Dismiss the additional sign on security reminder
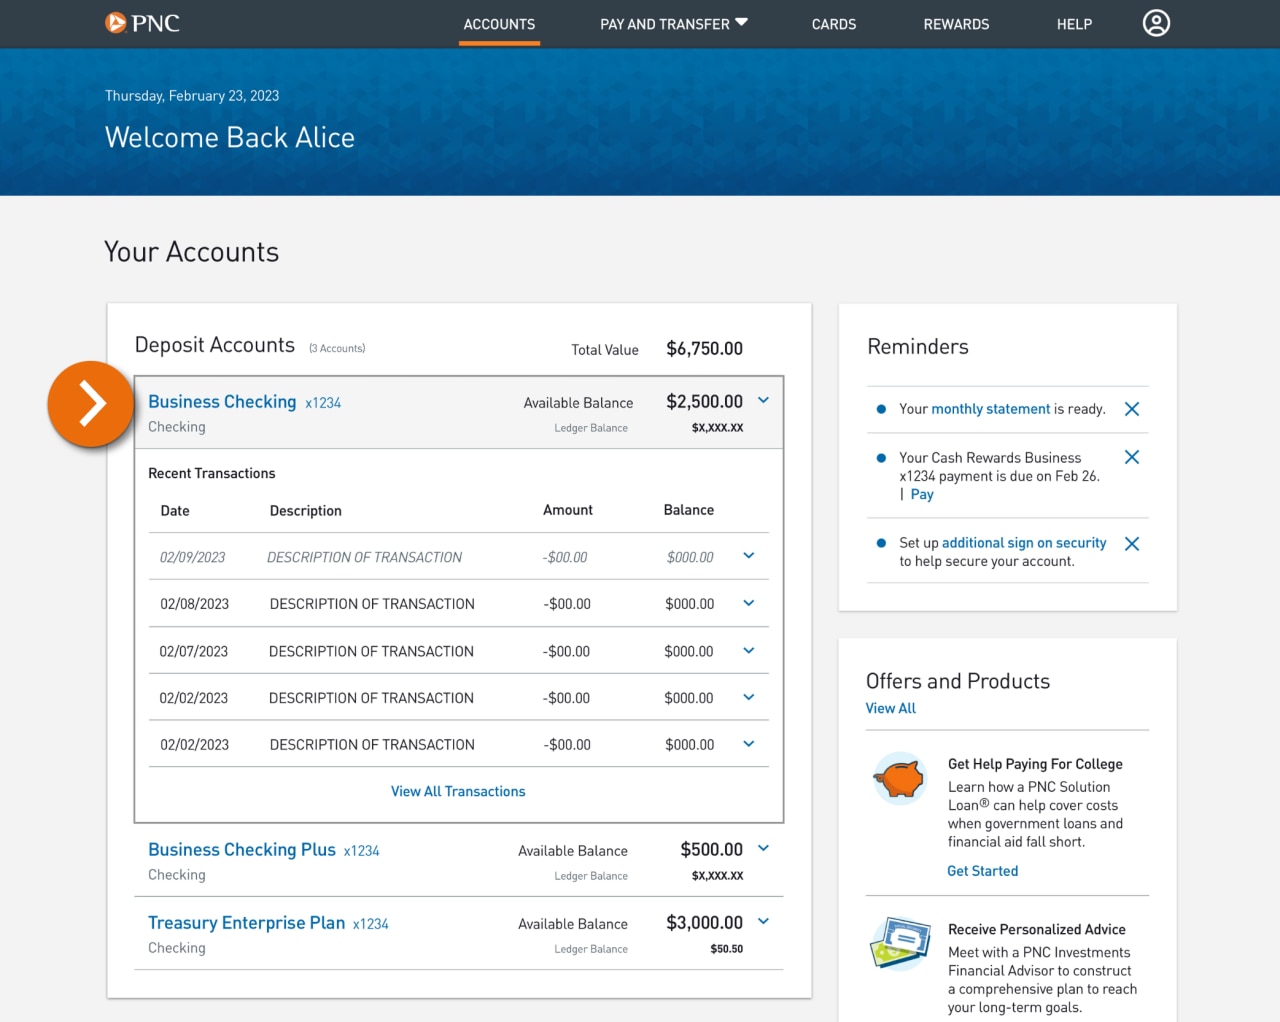 pyautogui.click(x=1131, y=543)
